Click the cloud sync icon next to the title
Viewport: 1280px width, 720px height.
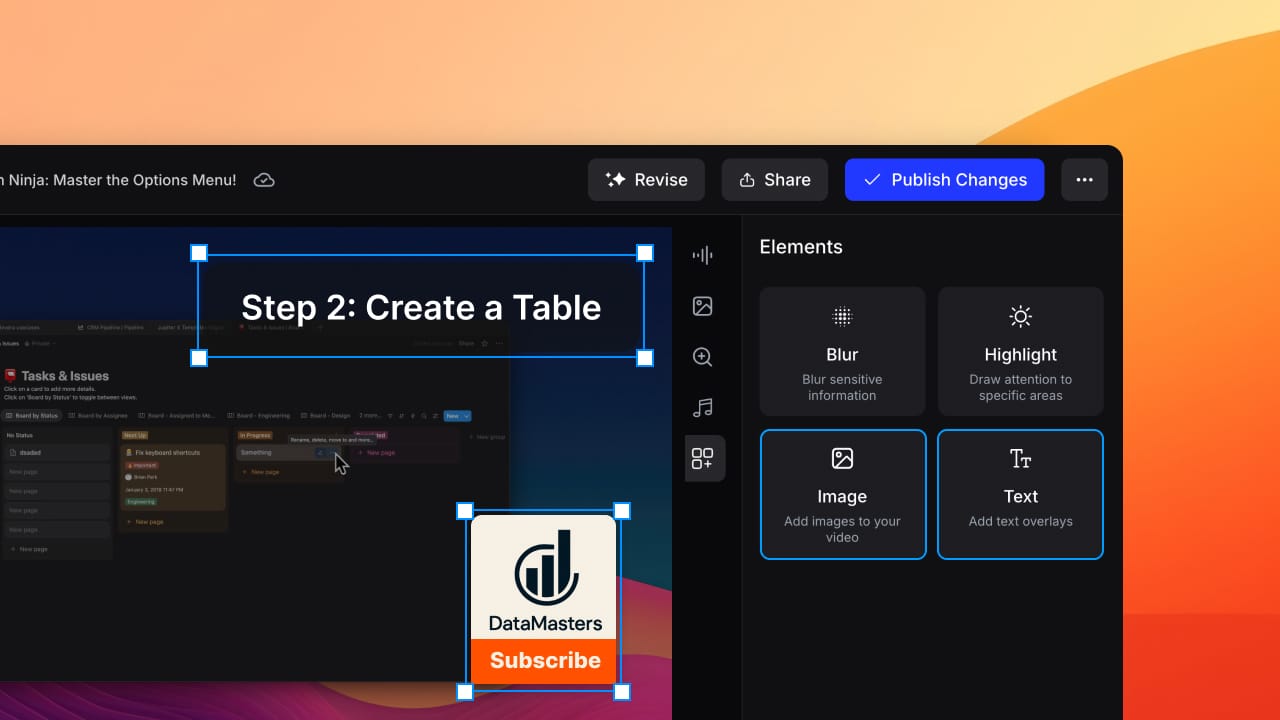pyautogui.click(x=263, y=180)
